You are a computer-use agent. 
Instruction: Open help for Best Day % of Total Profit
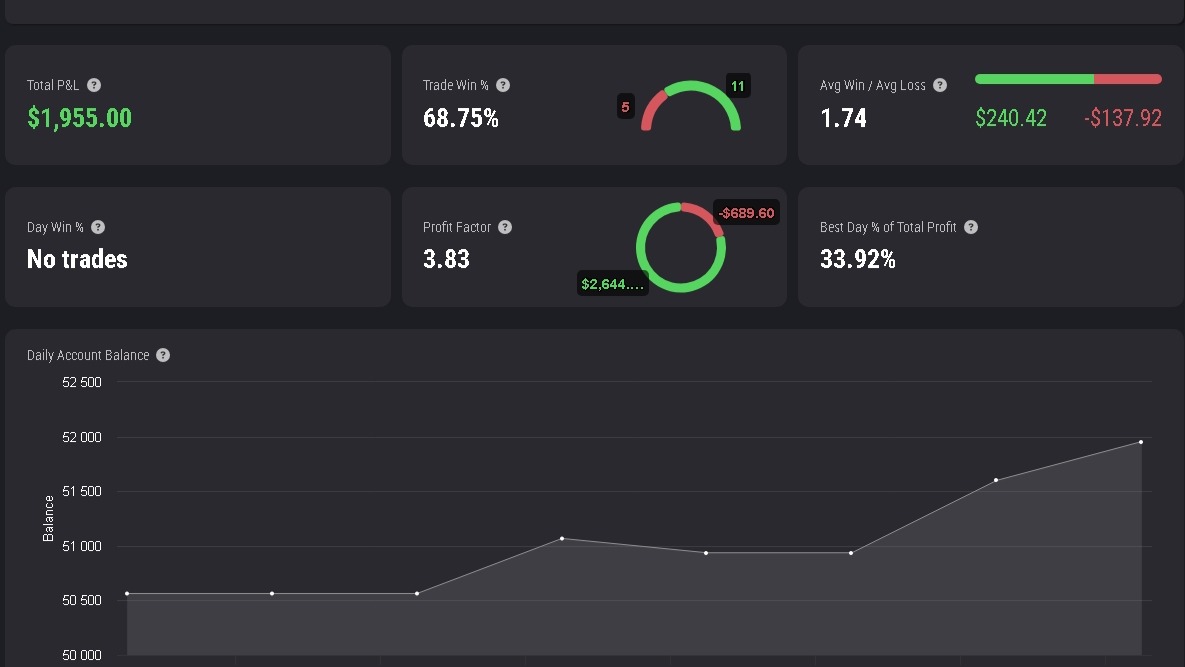(x=970, y=227)
